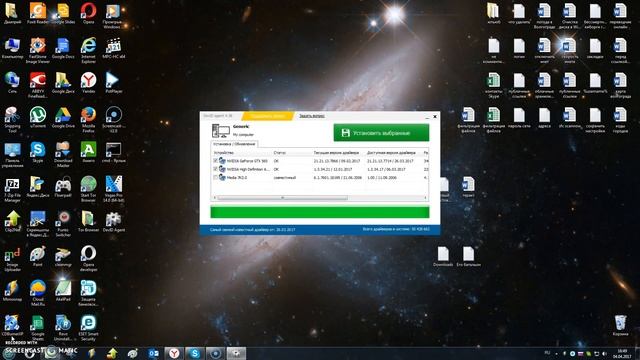Check the third device row checkbox
640x360 pixels.
pyautogui.click(x=216, y=178)
